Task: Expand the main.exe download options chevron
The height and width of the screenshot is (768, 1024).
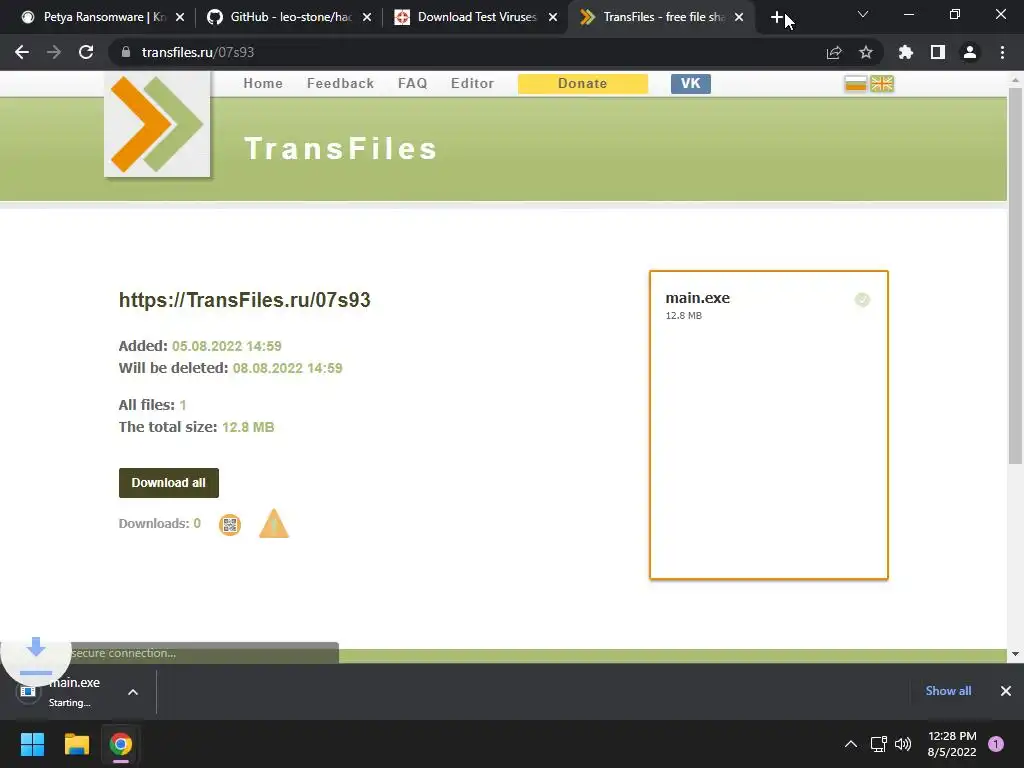Action: (x=133, y=692)
